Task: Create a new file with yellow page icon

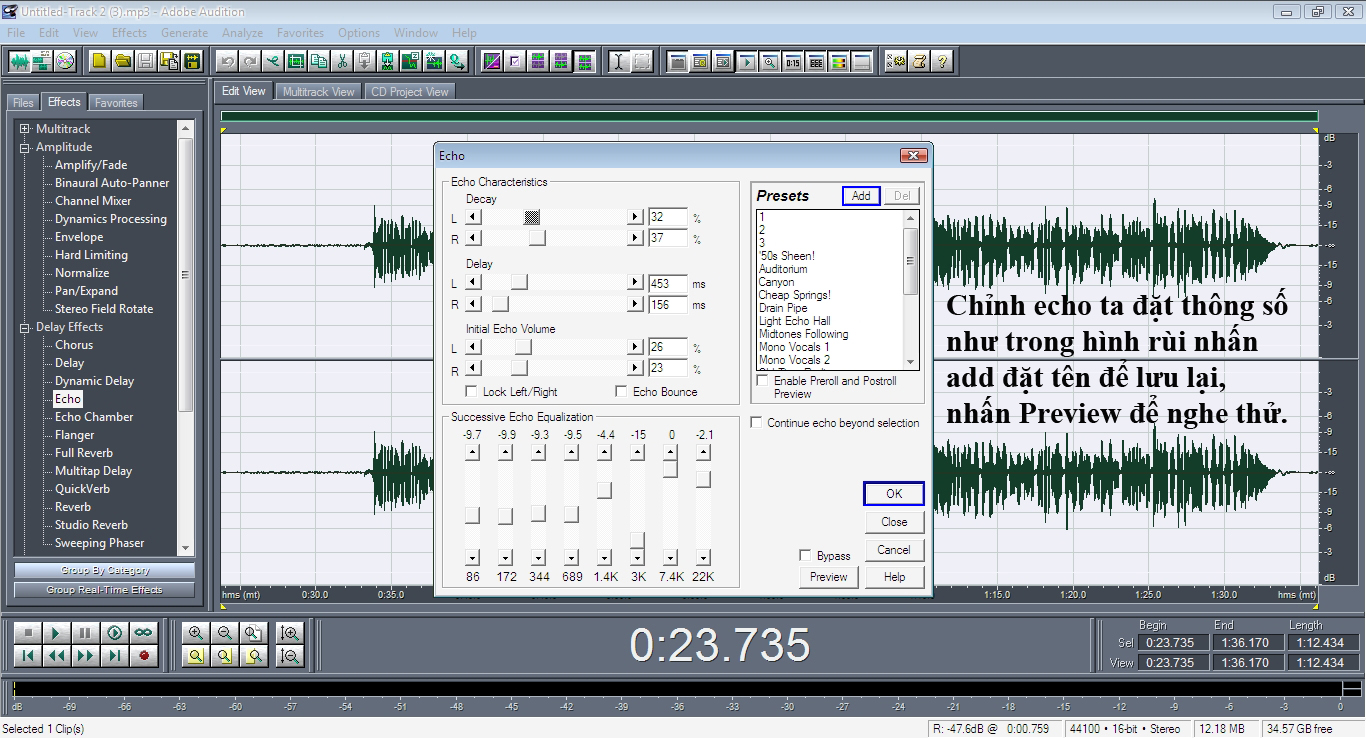Action: (x=99, y=61)
